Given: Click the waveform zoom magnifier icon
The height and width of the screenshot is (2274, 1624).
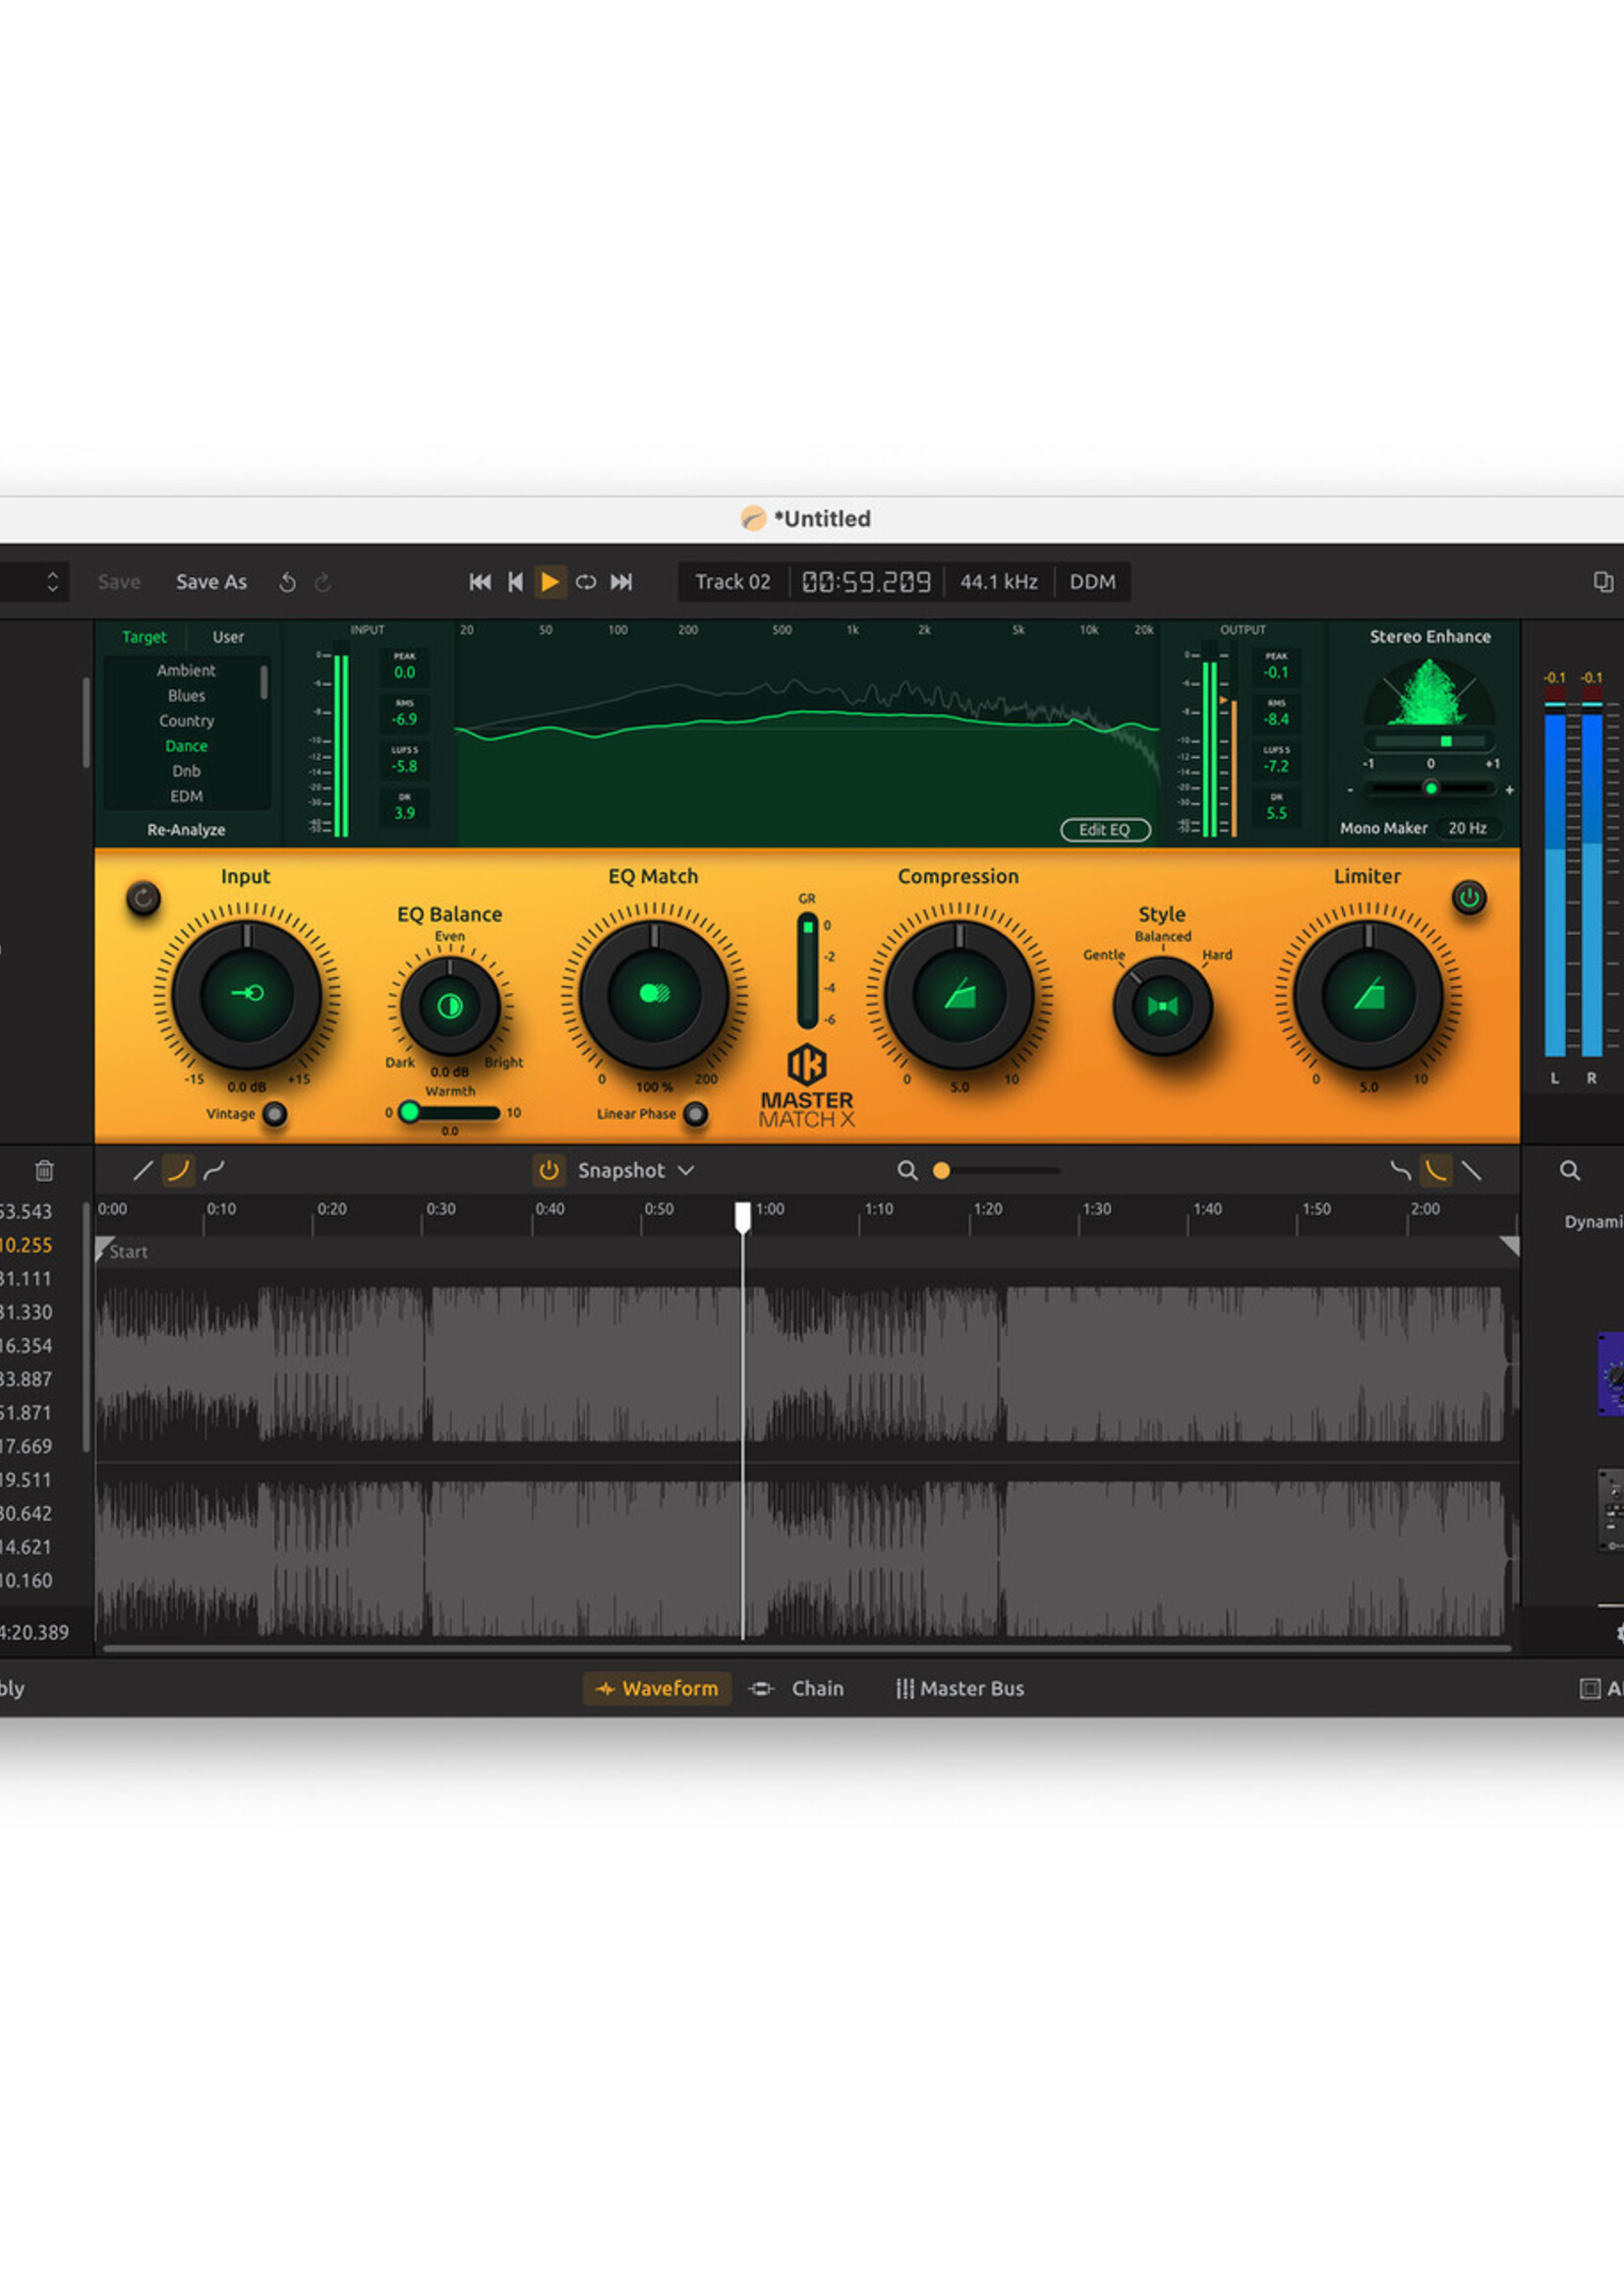Looking at the screenshot, I should point(907,1170).
